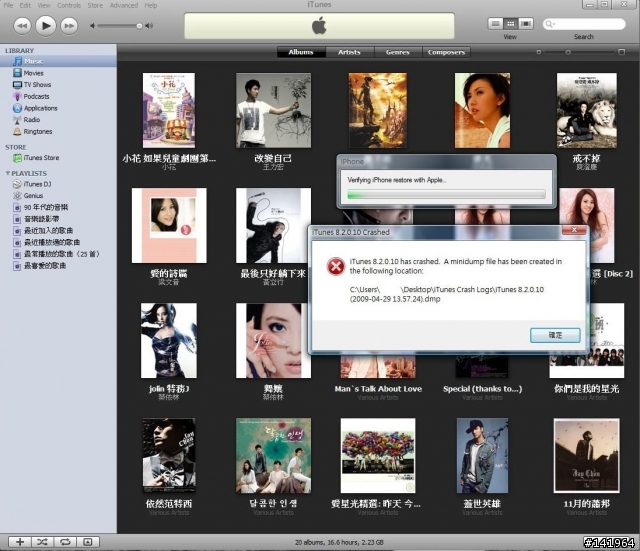Click the Play button
The height and width of the screenshot is (551, 640).
coord(46,26)
